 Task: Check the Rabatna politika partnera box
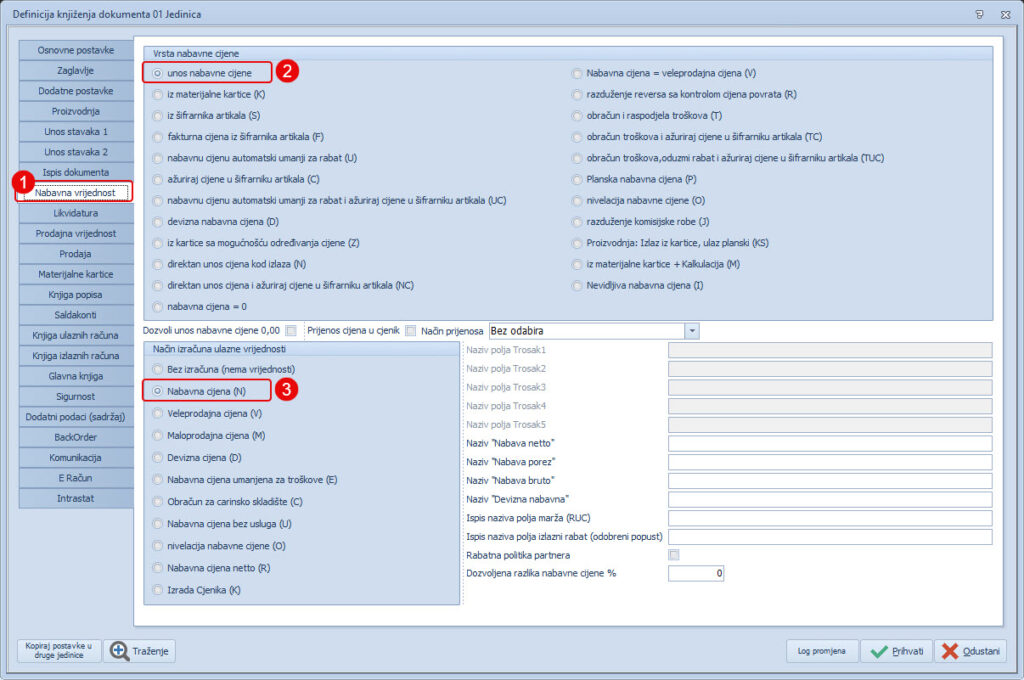click(x=674, y=555)
